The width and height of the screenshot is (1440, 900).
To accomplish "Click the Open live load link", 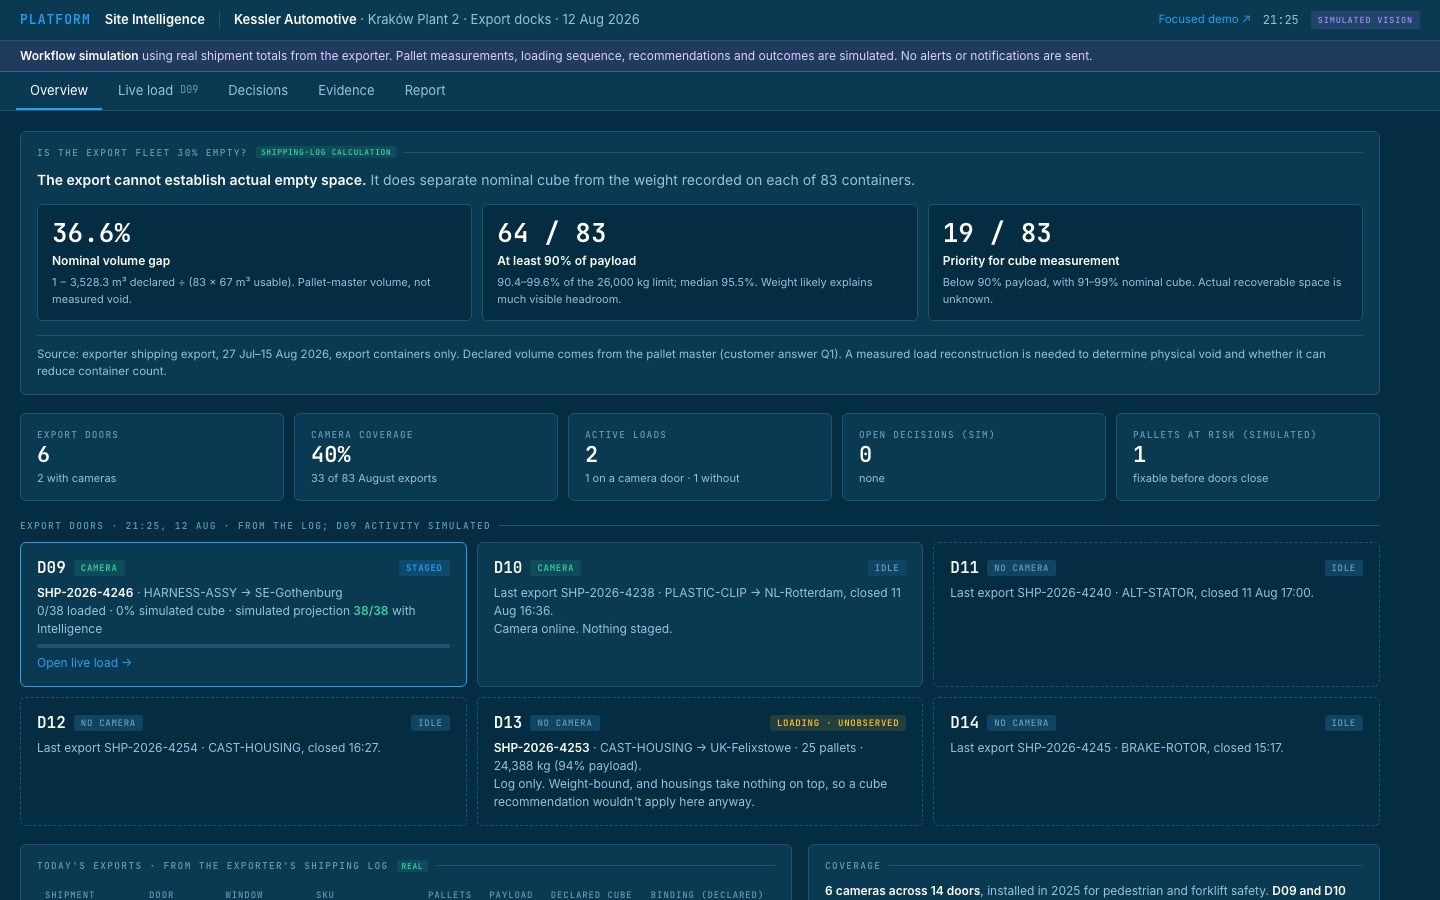I will (84, 663).
